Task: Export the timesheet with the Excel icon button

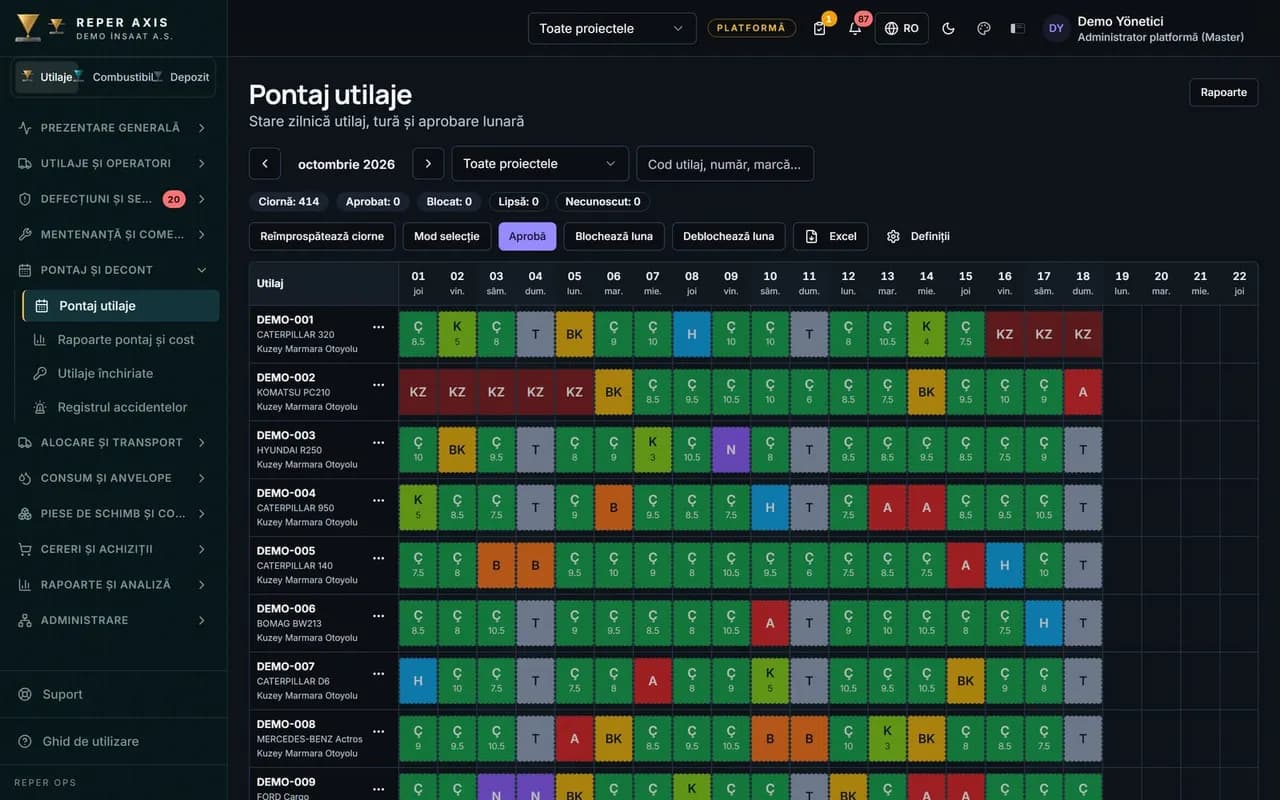Action: click(831, 236)
